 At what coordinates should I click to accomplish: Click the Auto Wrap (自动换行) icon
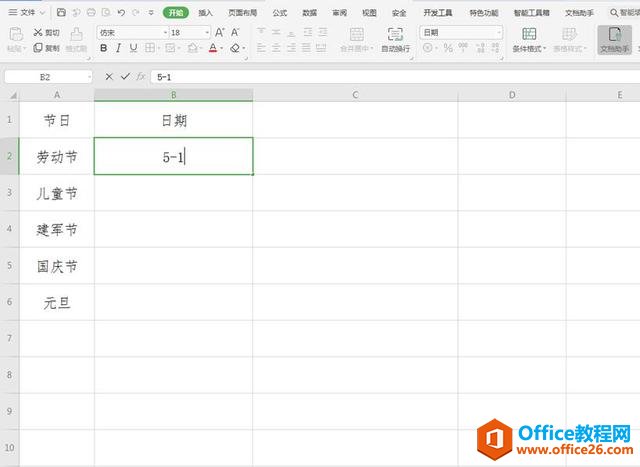pos(395,35)
